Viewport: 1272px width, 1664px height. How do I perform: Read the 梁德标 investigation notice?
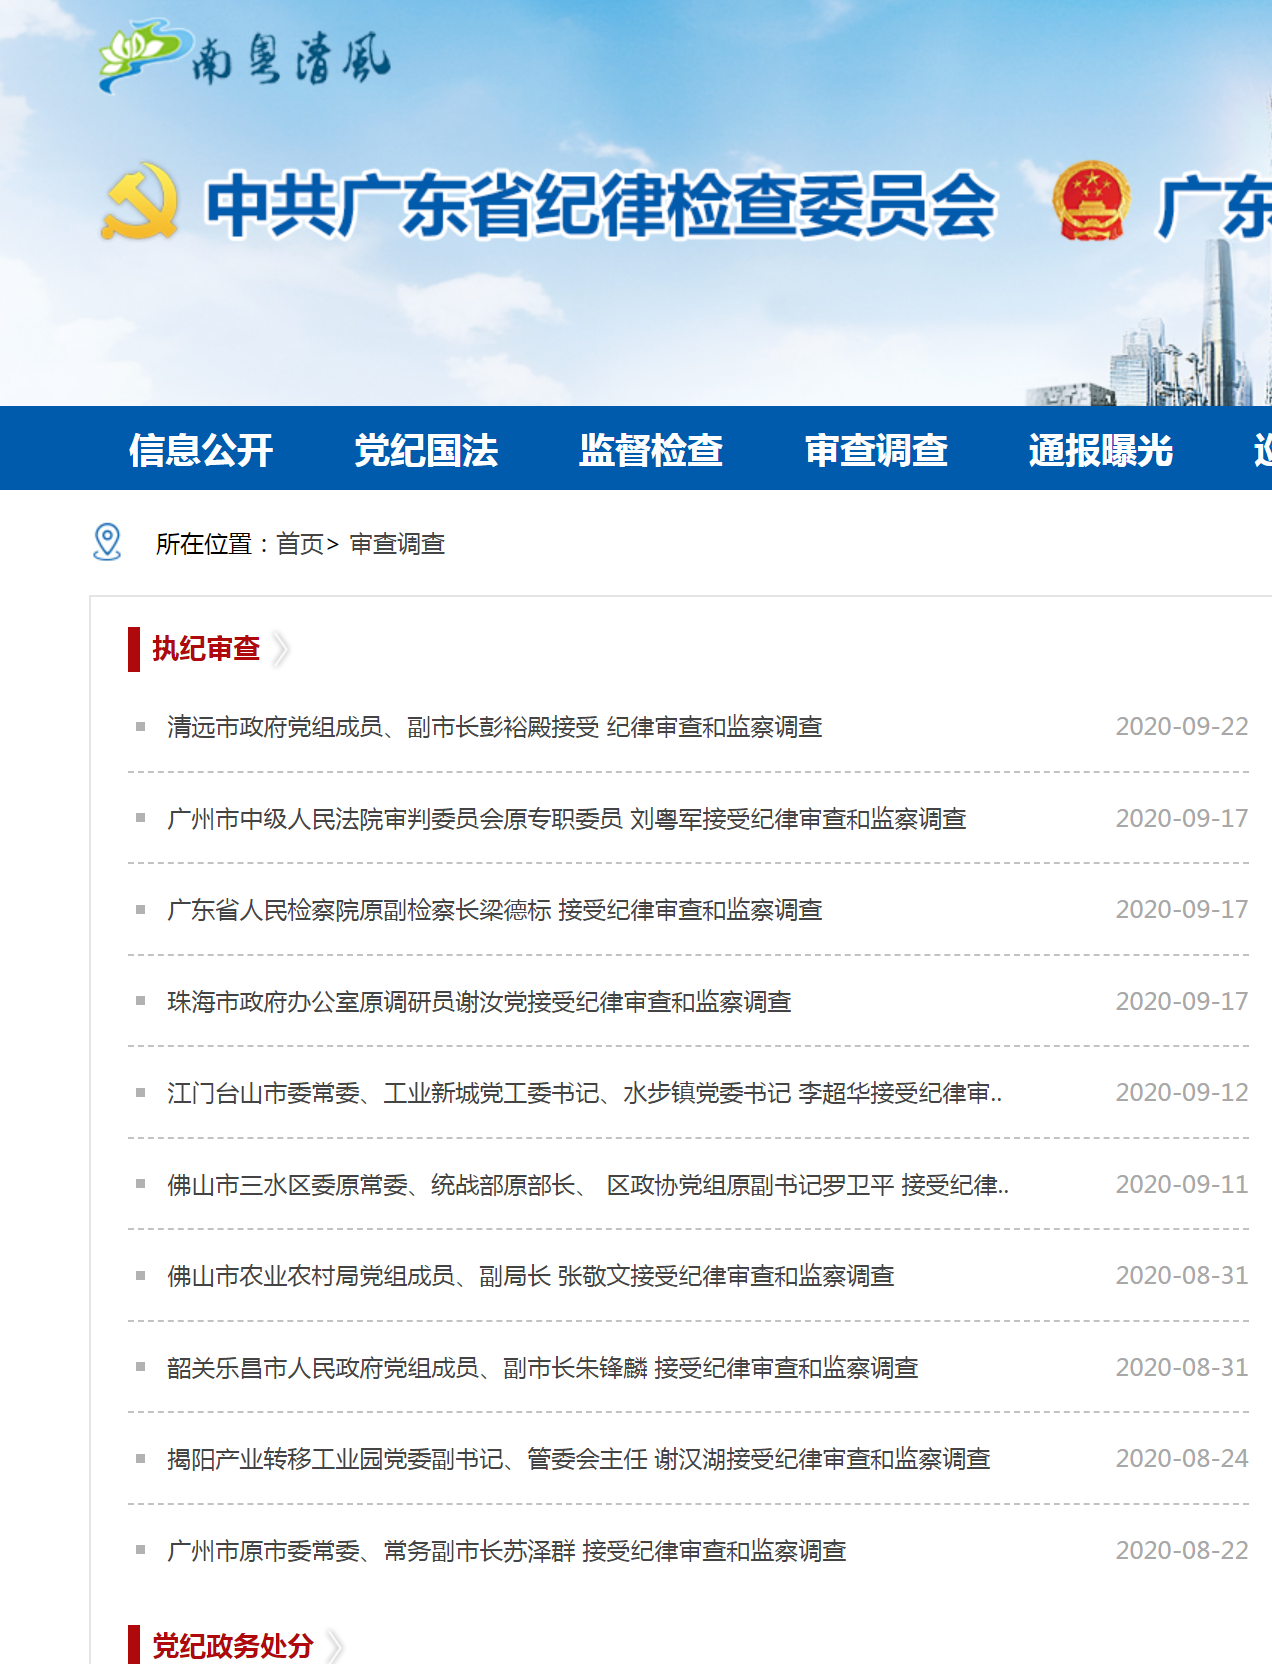494,910
